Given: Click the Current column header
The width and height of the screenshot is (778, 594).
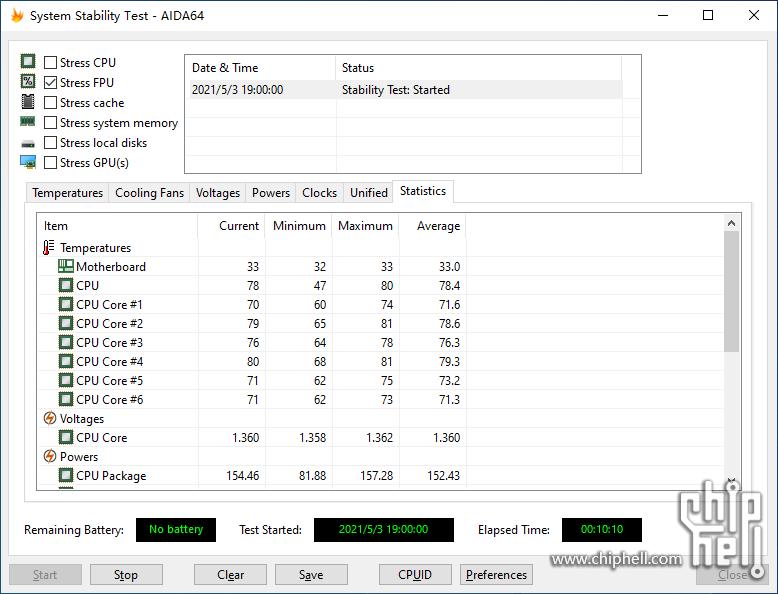Looking at the screenshot, I should 231,226.
